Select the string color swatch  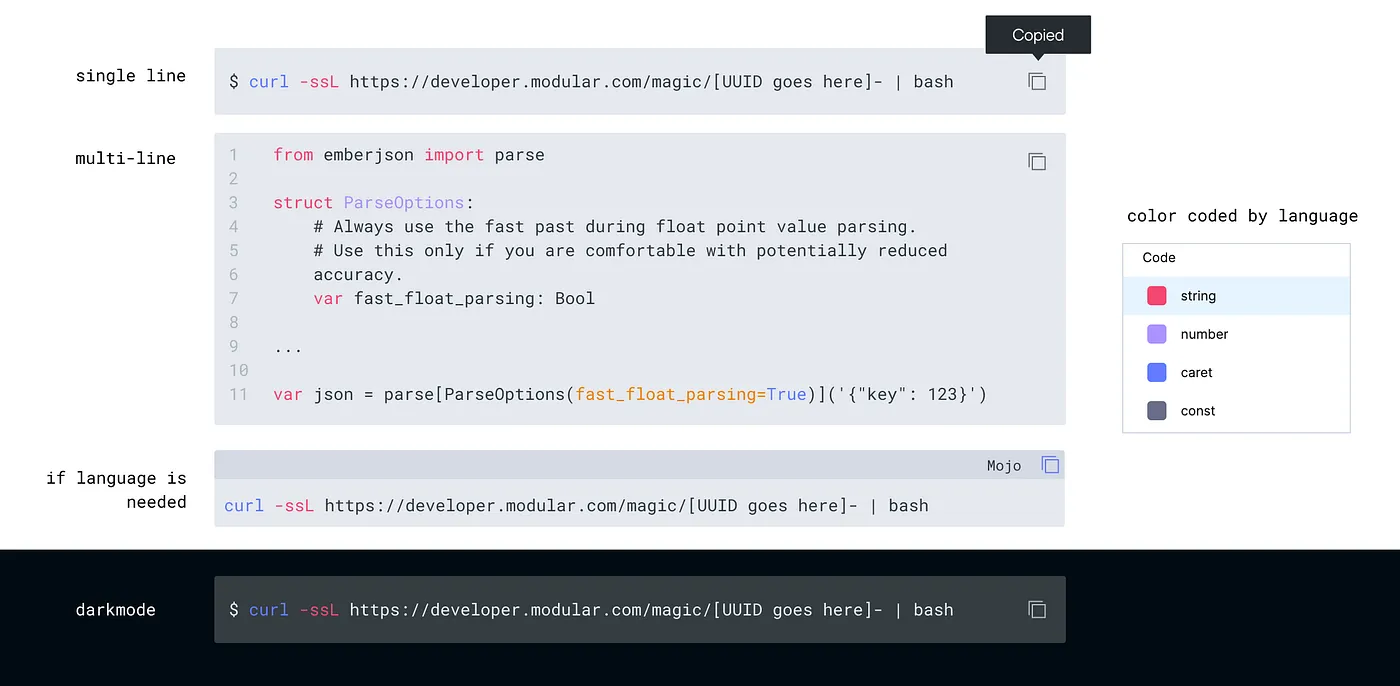1157,296
